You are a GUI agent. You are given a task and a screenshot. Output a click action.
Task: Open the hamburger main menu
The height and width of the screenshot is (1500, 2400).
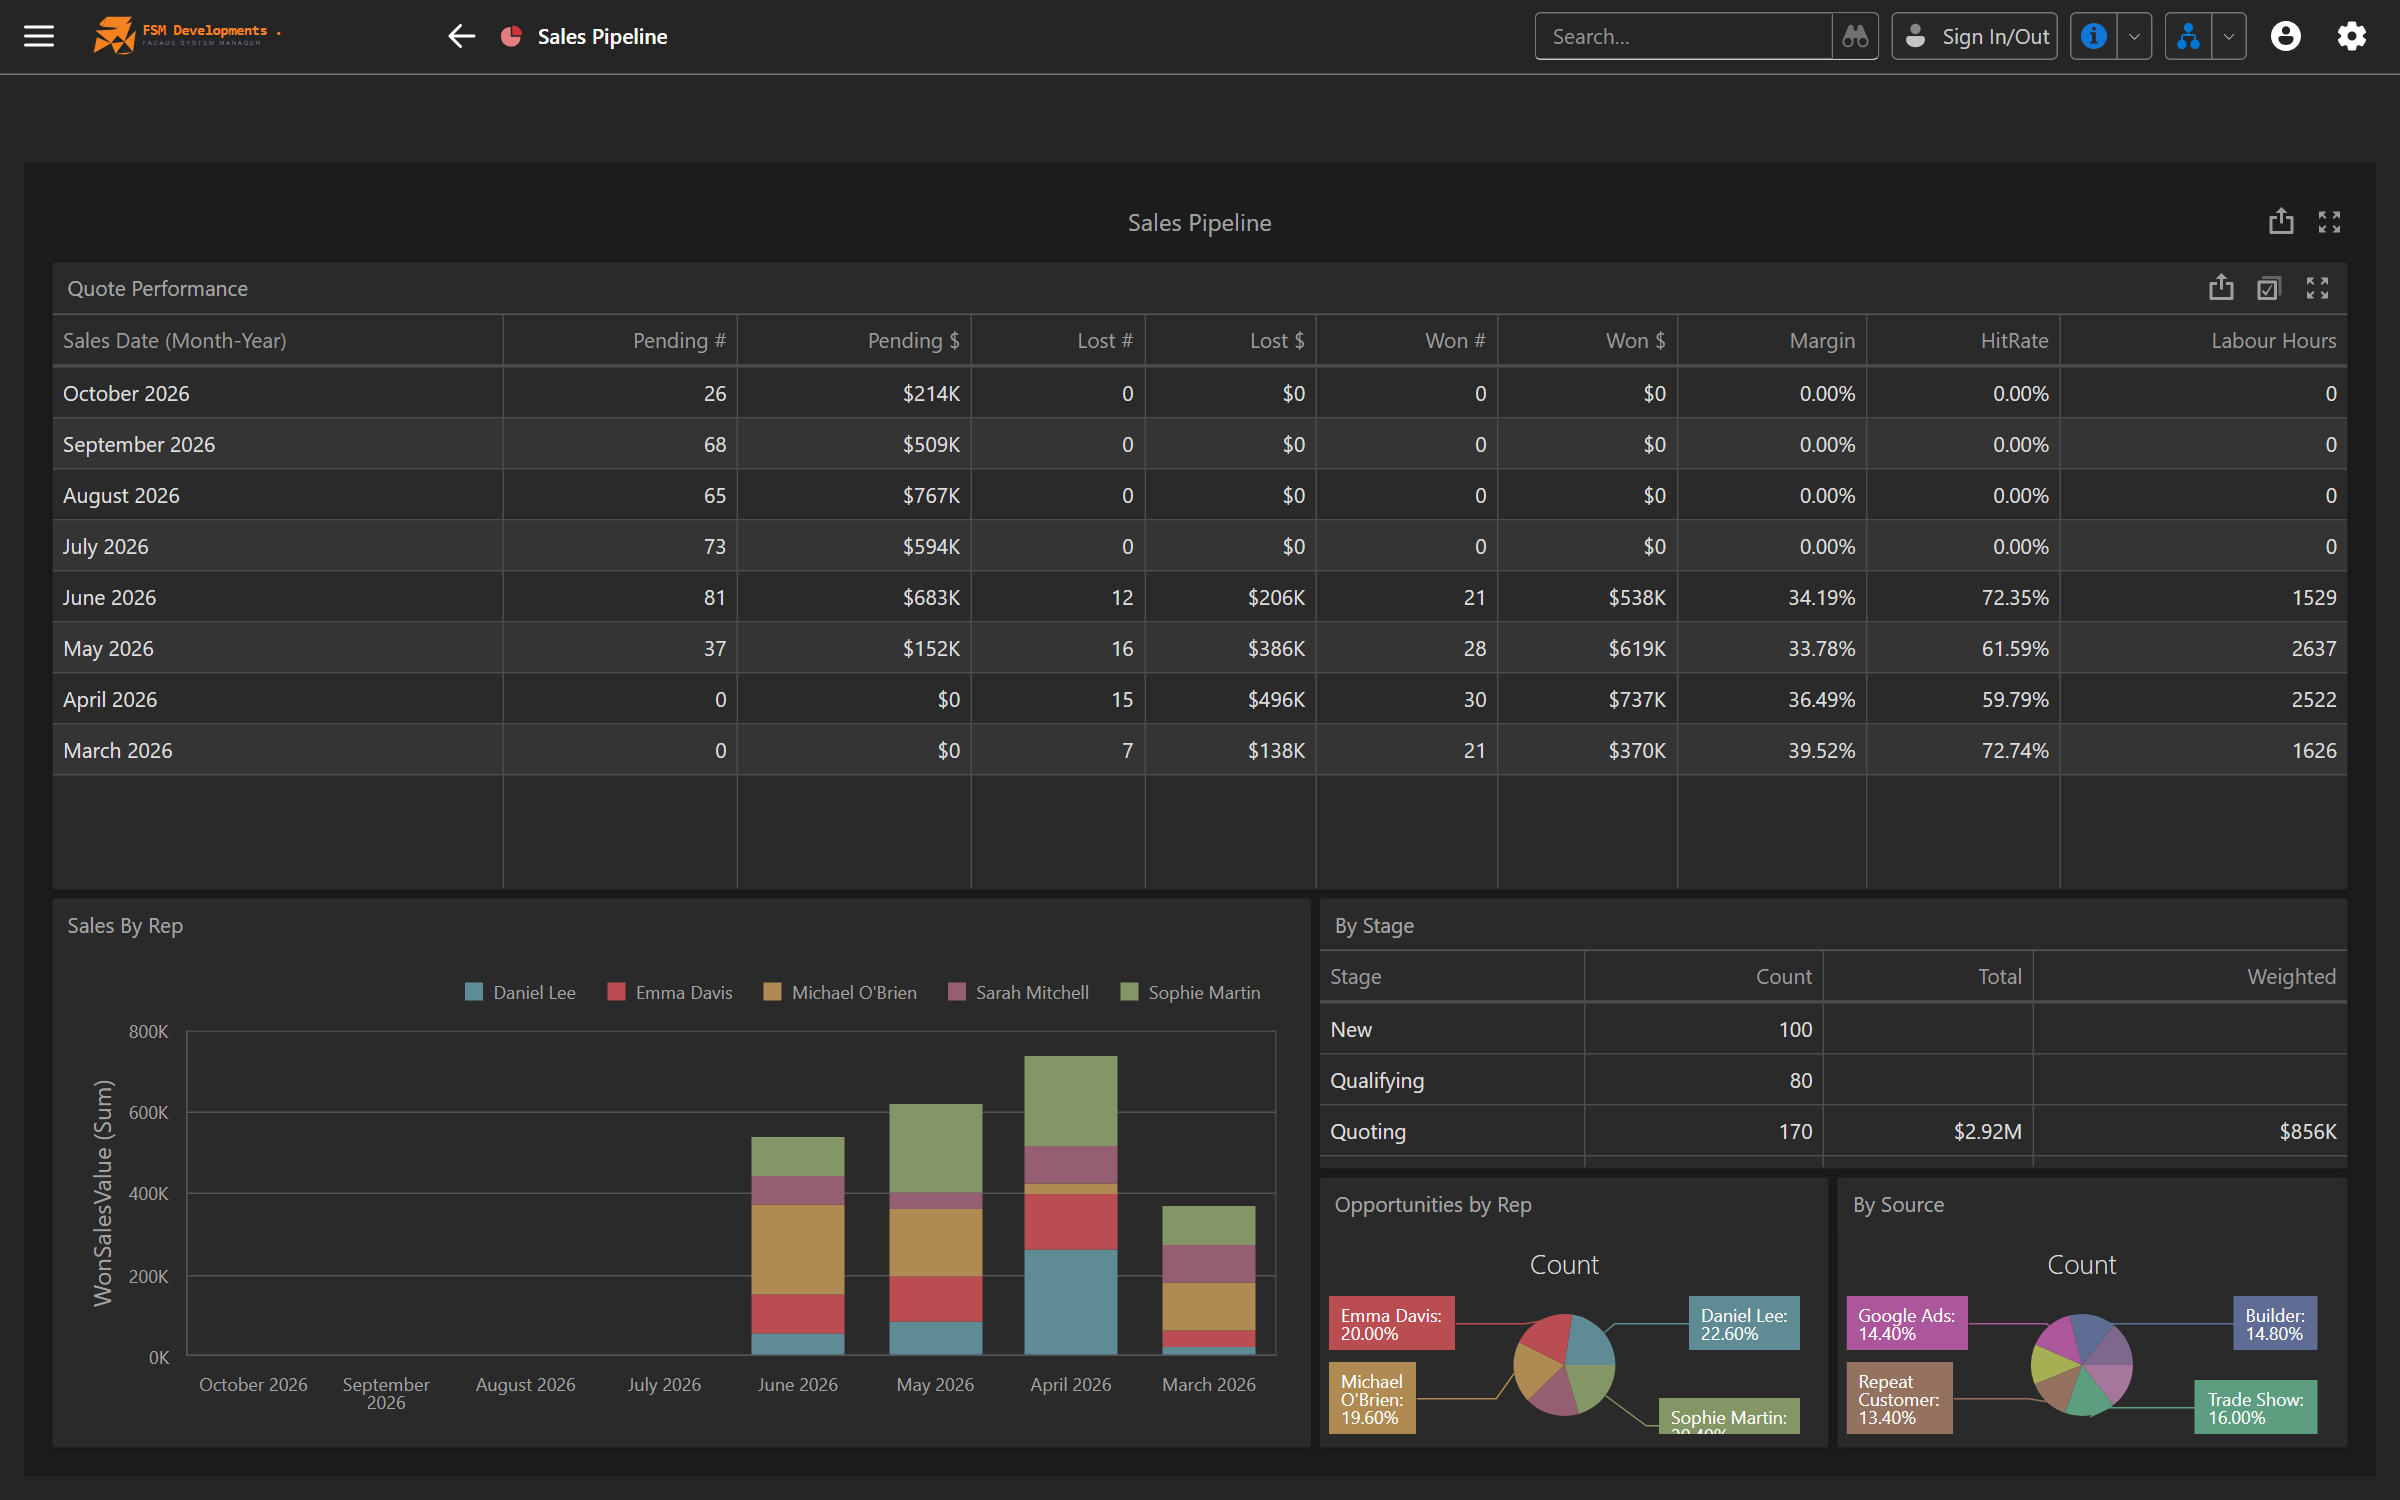39,36
